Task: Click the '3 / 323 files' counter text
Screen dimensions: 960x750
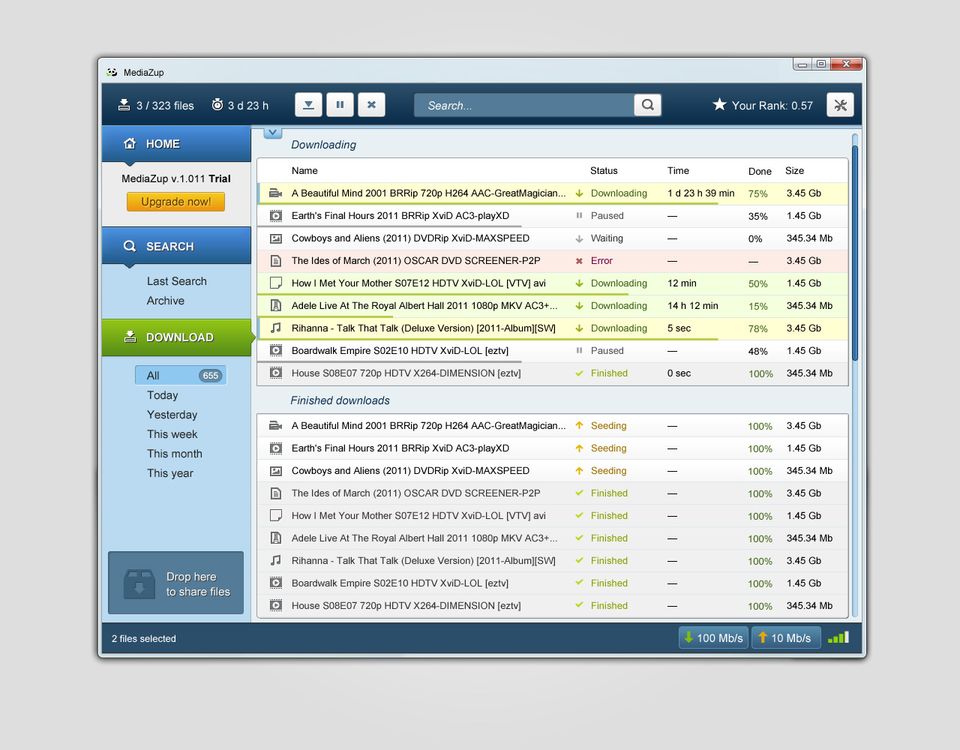Action: pos(165,105)
